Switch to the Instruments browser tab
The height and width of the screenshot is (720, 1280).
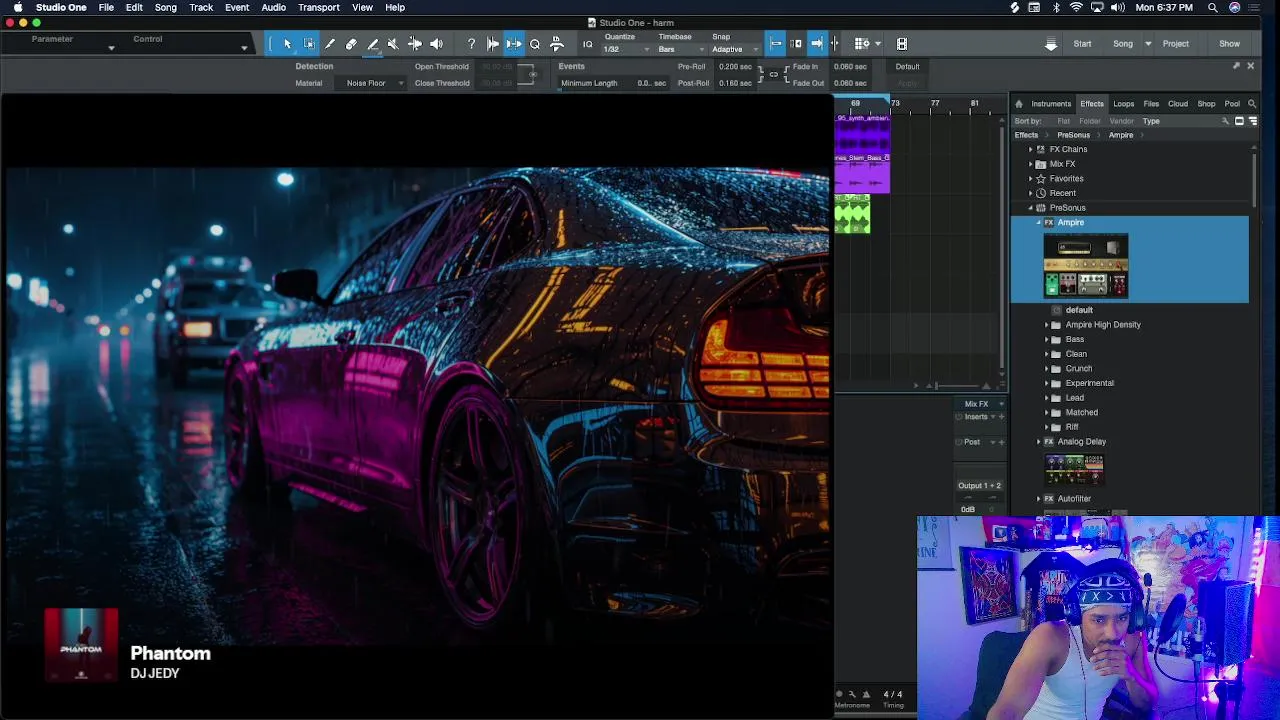(1051, 104)
